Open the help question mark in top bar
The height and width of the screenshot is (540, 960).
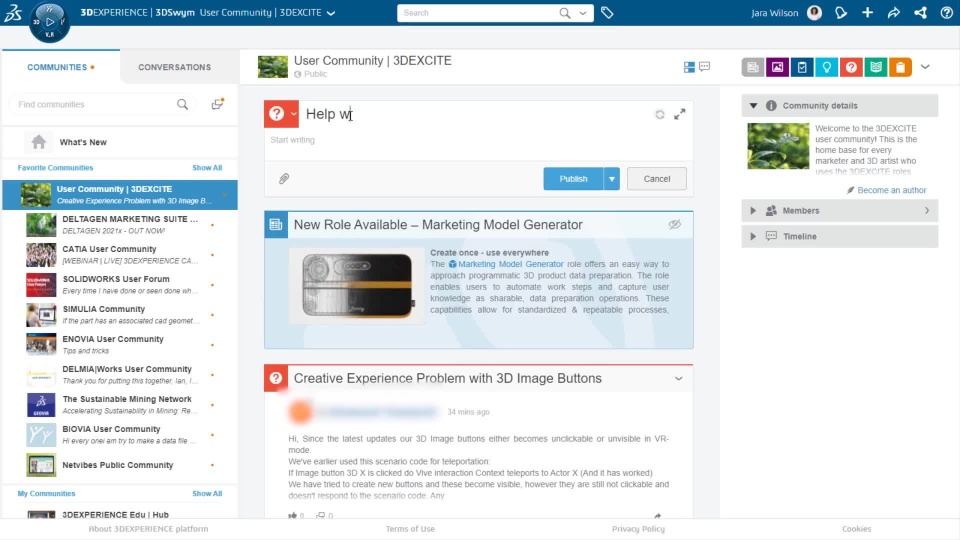pos(947,13)
